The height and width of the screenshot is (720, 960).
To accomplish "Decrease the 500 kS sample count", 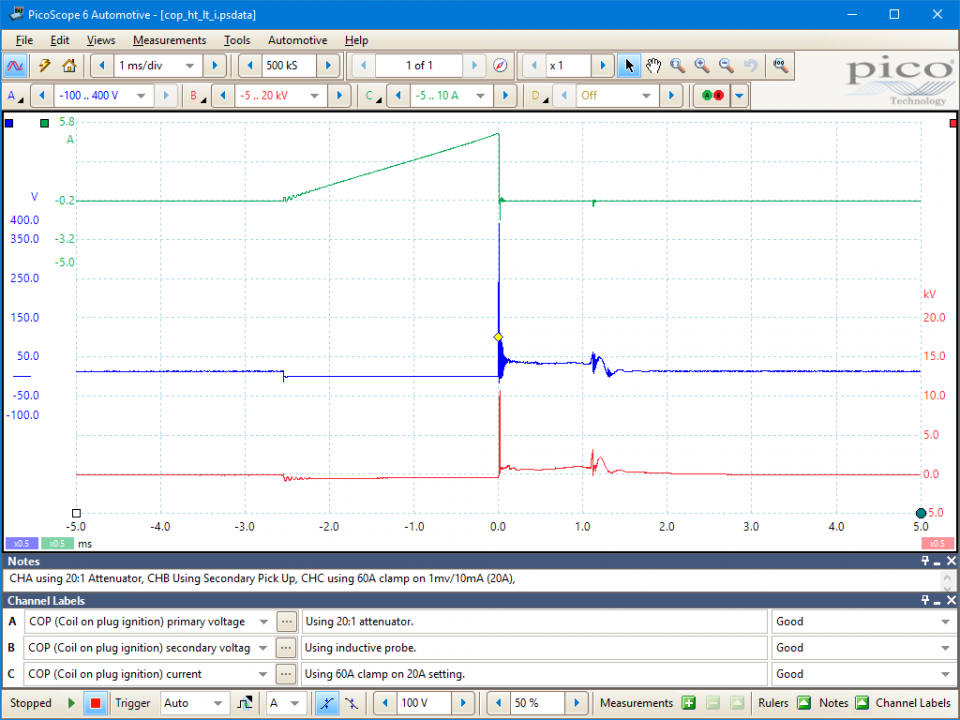I will (250, 66).
